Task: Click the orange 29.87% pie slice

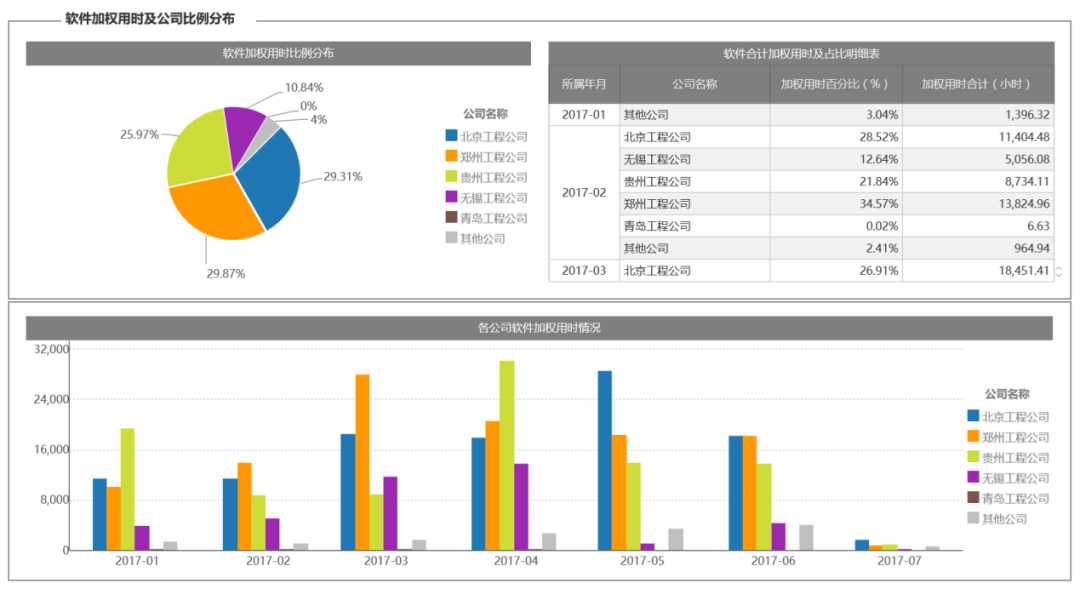Action: pos(214,210)
